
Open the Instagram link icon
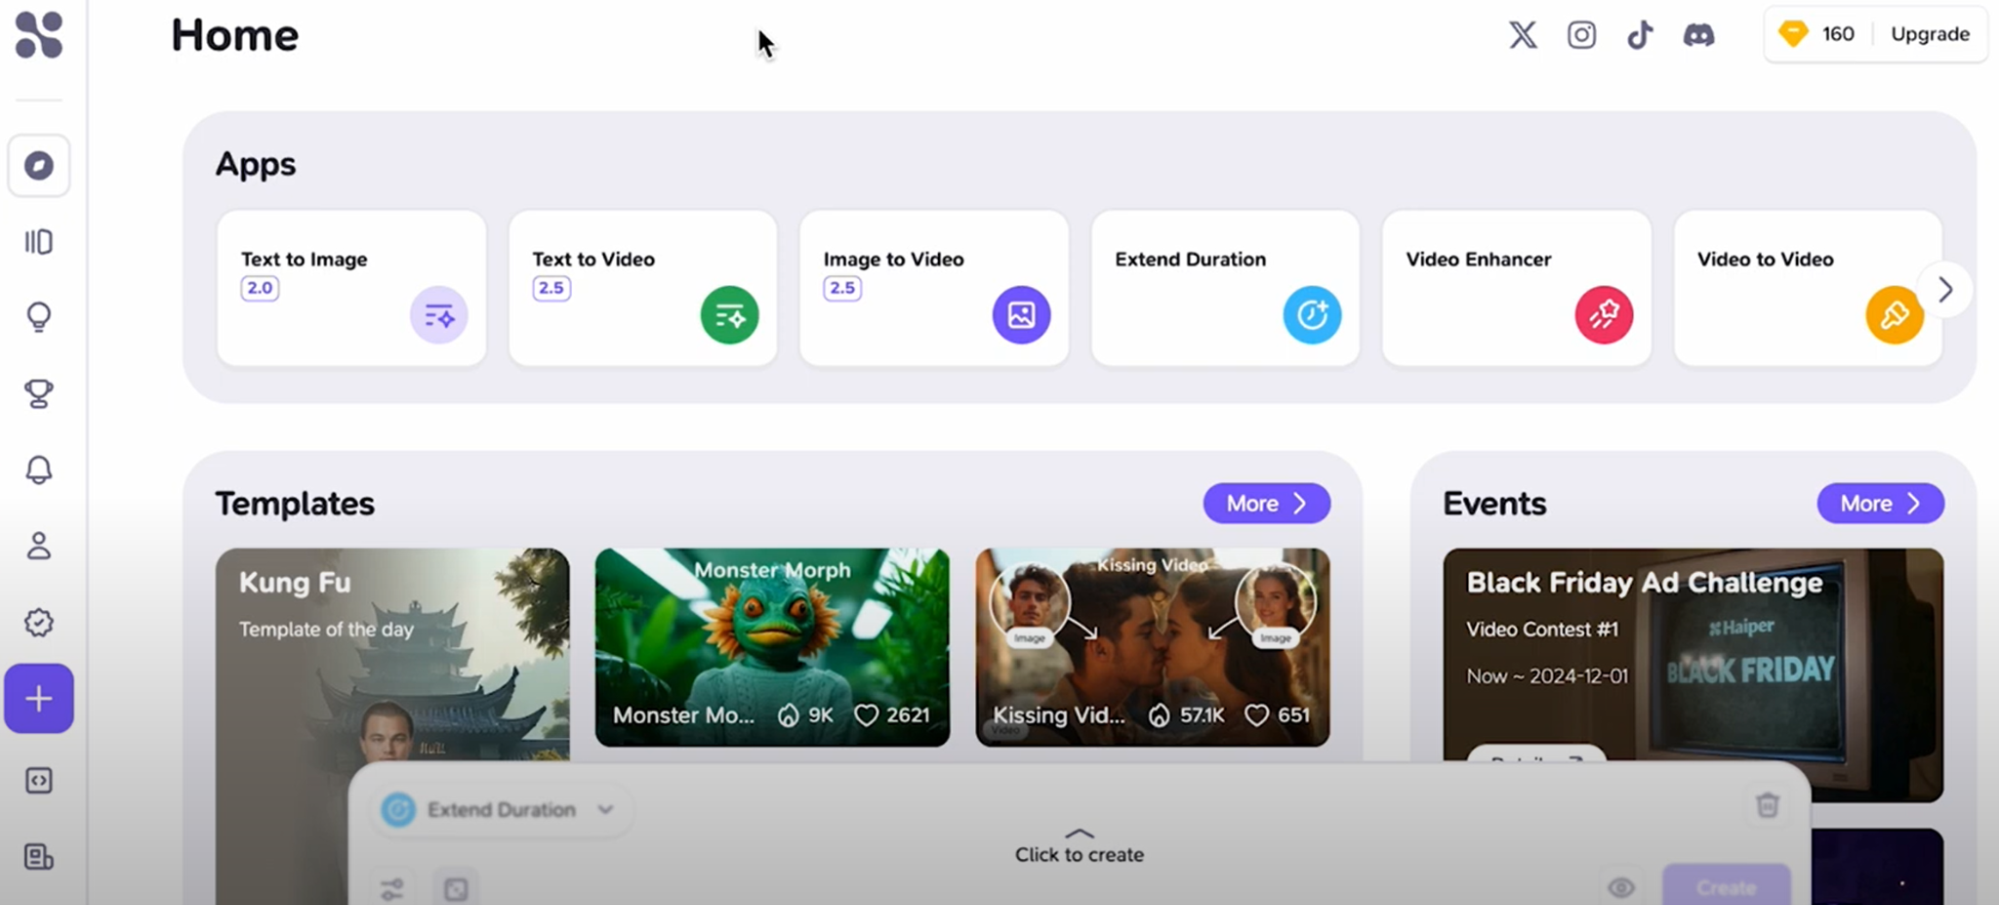tap(1581, 35)
